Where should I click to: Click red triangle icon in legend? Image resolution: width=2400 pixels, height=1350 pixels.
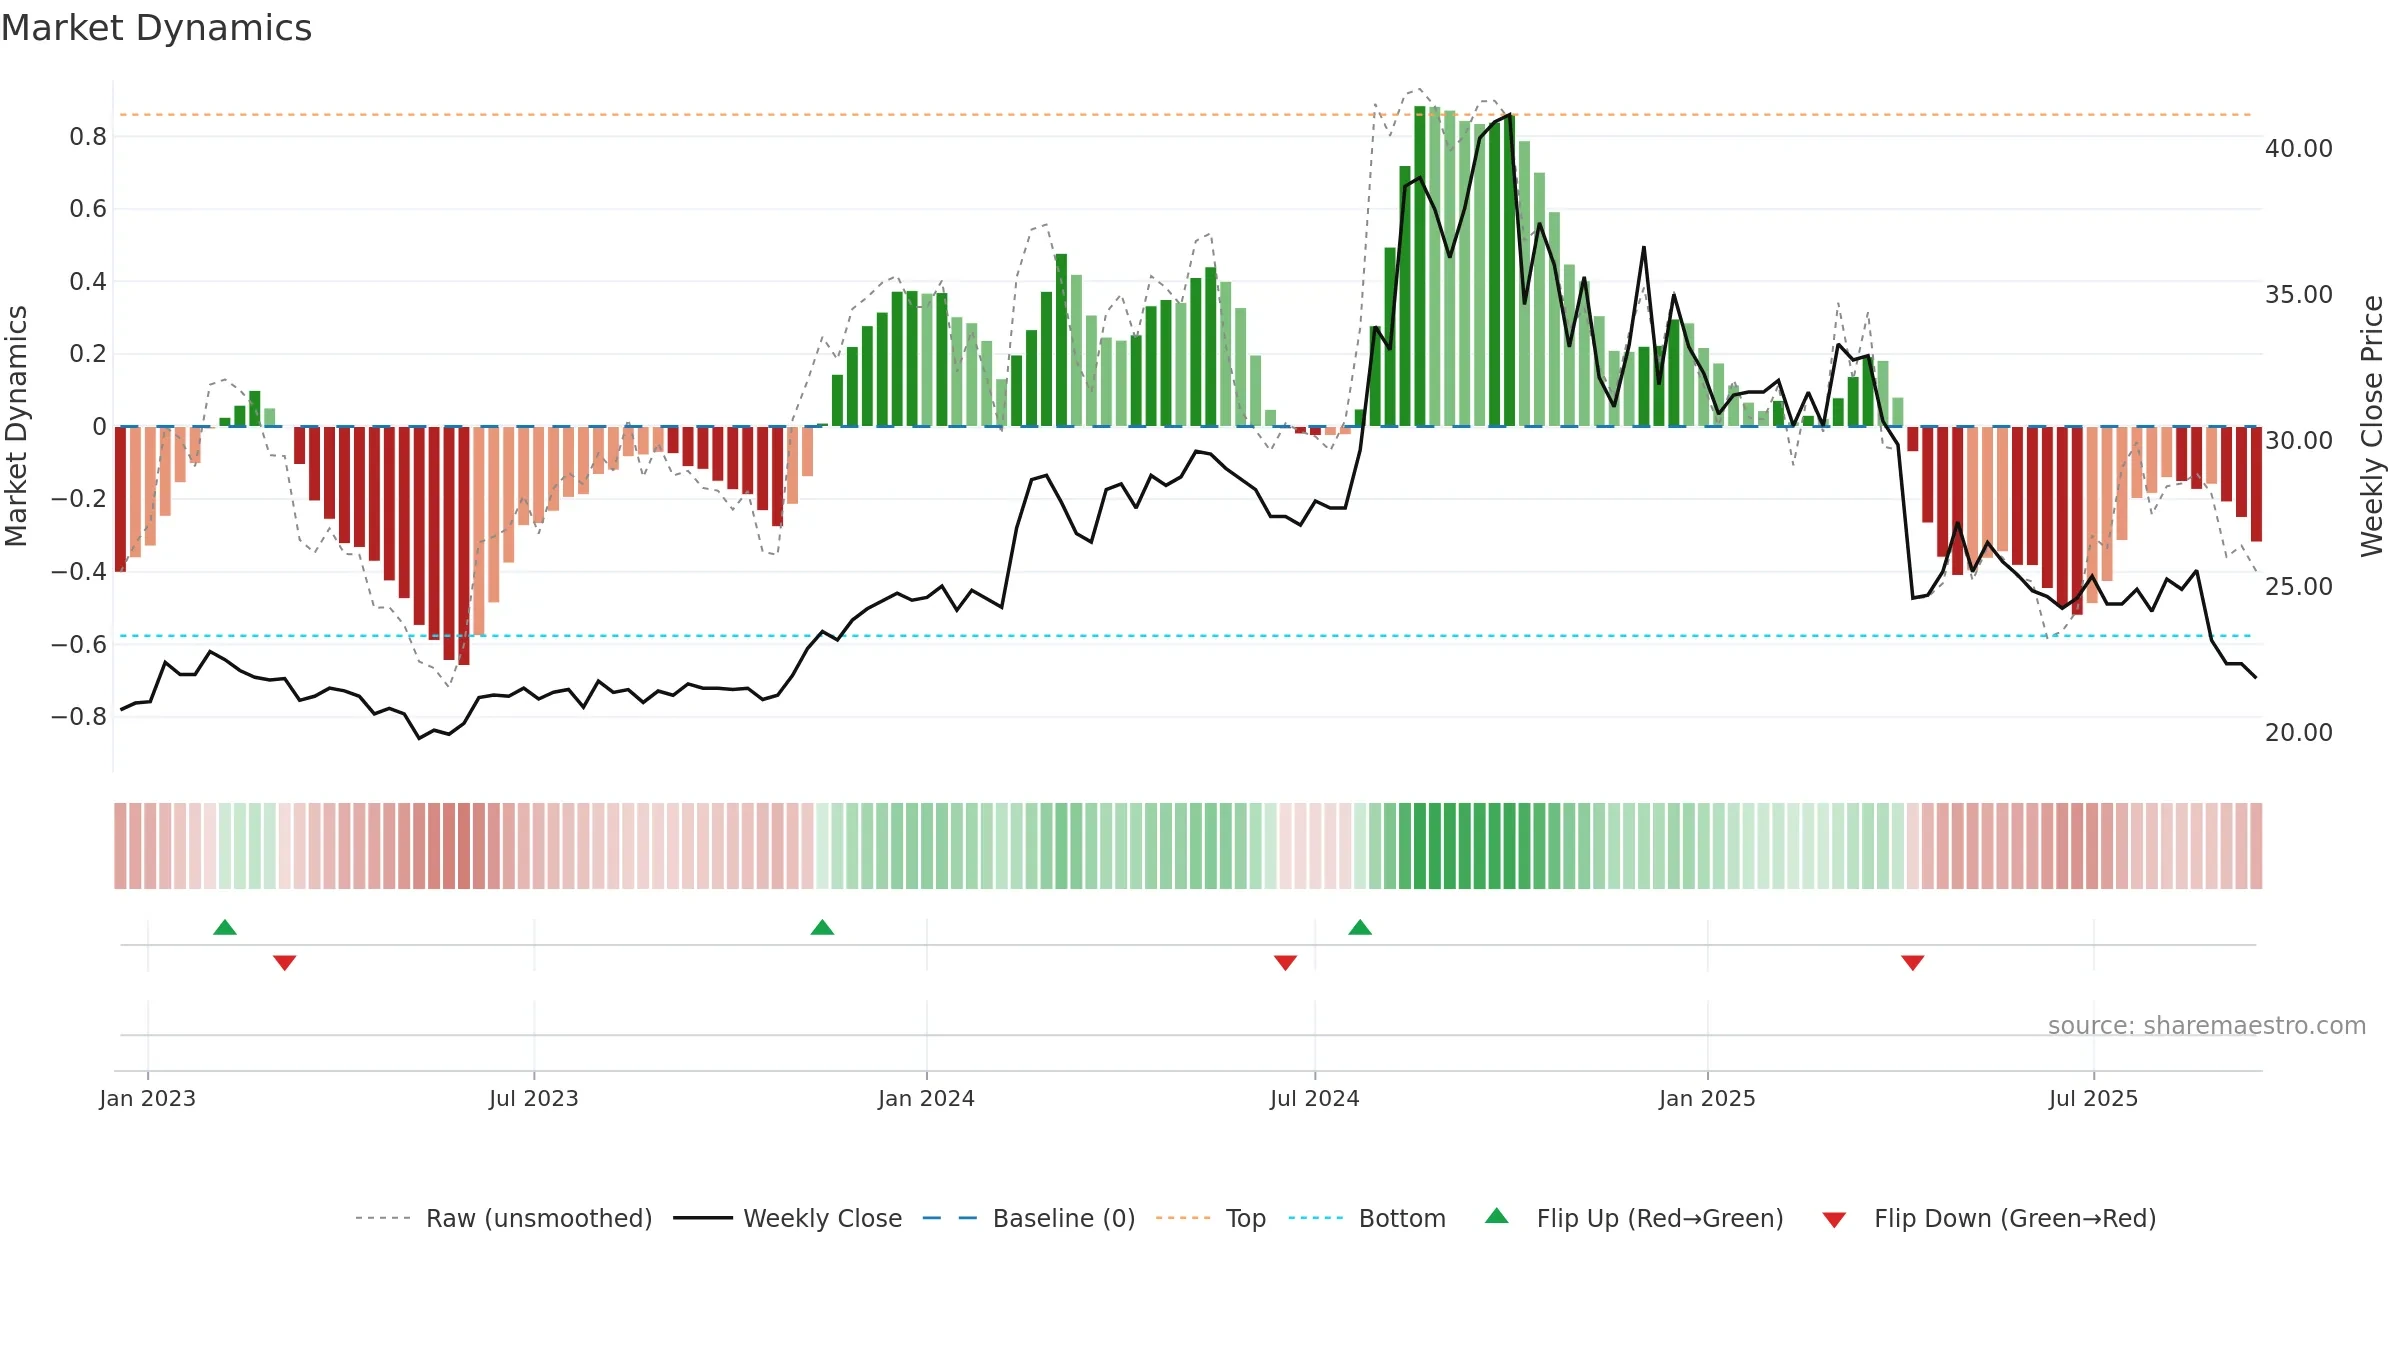pos(1834,1220)
